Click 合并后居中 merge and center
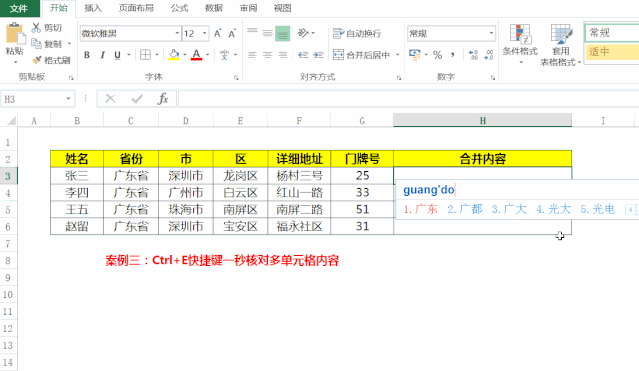Viewport: 639px width, 371px height. (361, 55)
